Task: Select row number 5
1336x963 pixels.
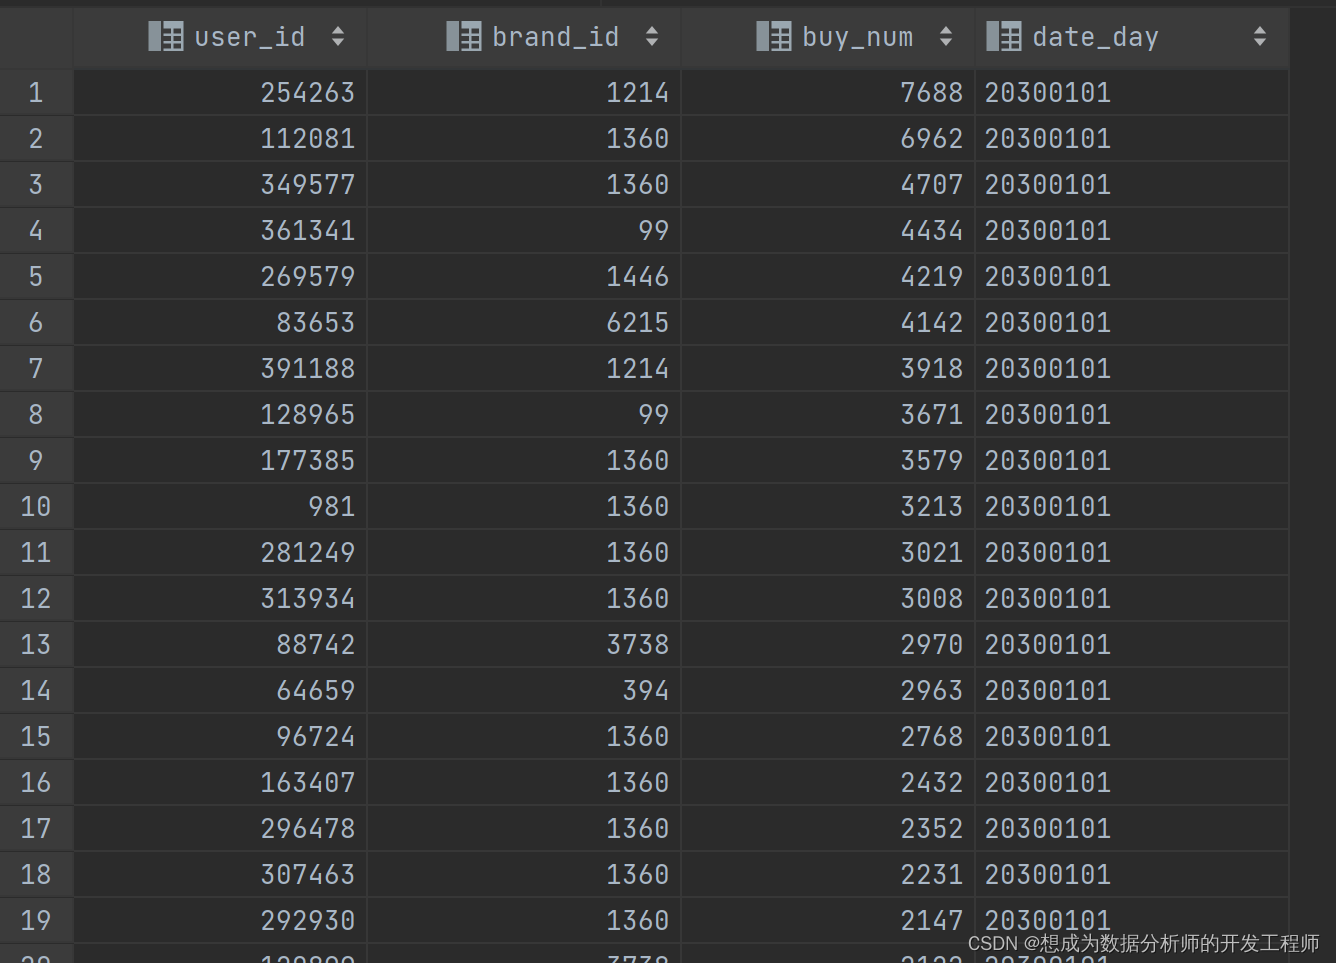Action: (36, 277)
